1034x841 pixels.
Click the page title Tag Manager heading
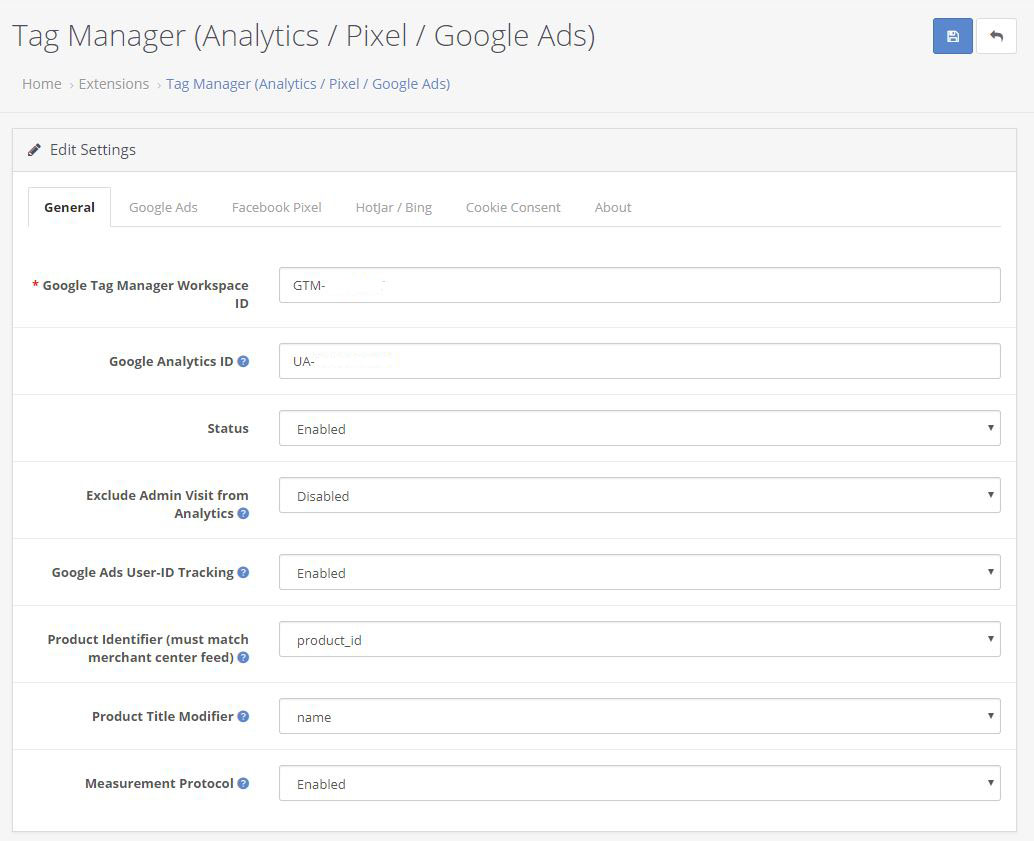pyautogui.click(x=303, y=36)
